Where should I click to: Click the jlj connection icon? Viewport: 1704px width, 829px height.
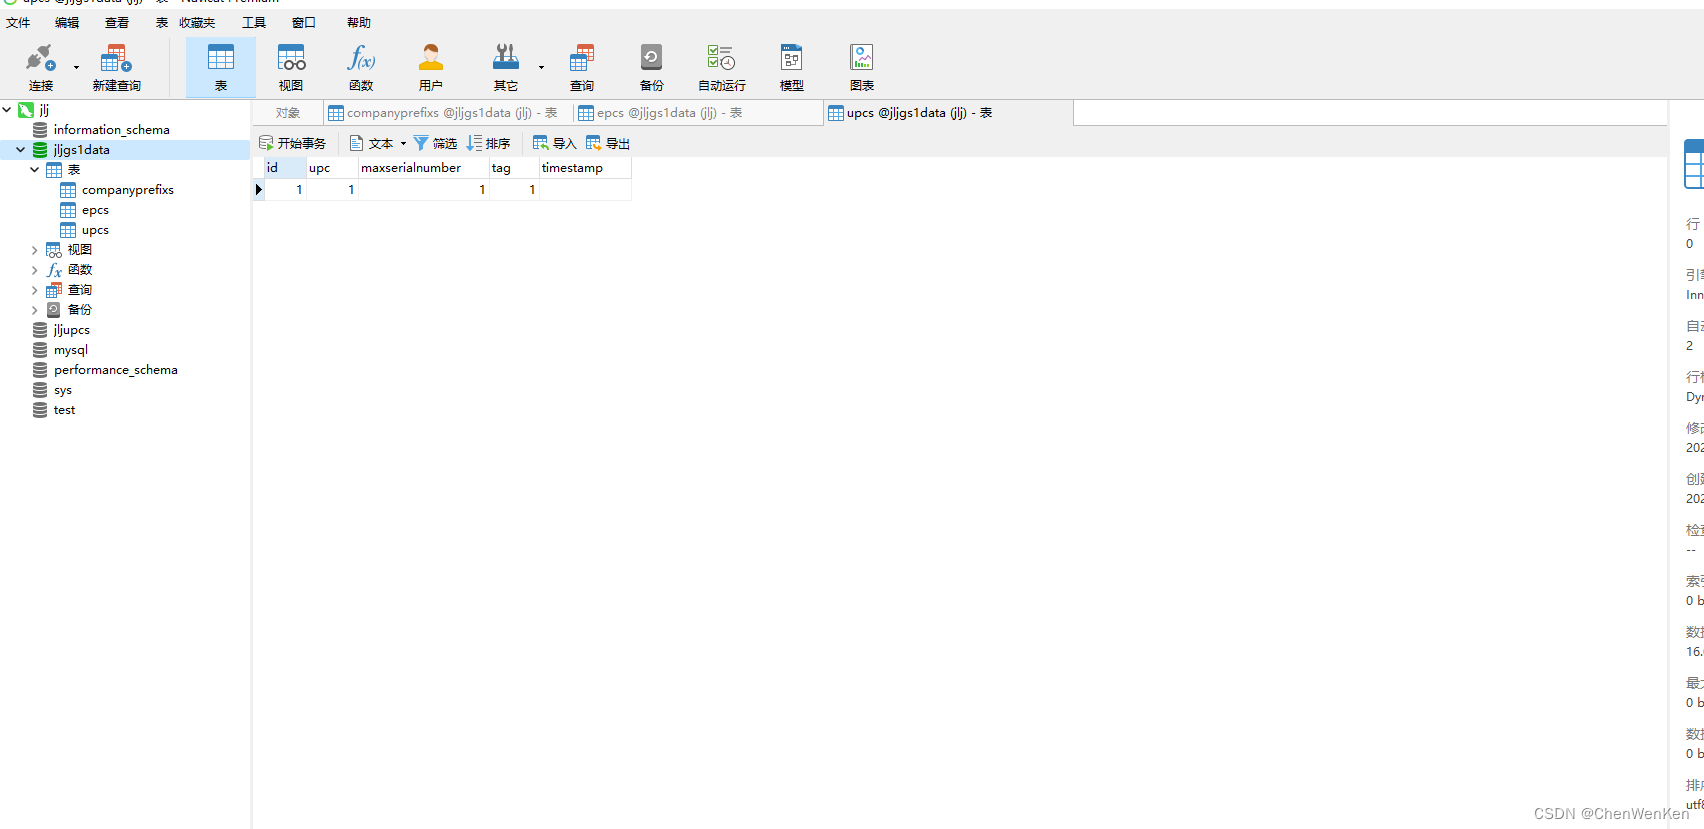tap(26, 110)
